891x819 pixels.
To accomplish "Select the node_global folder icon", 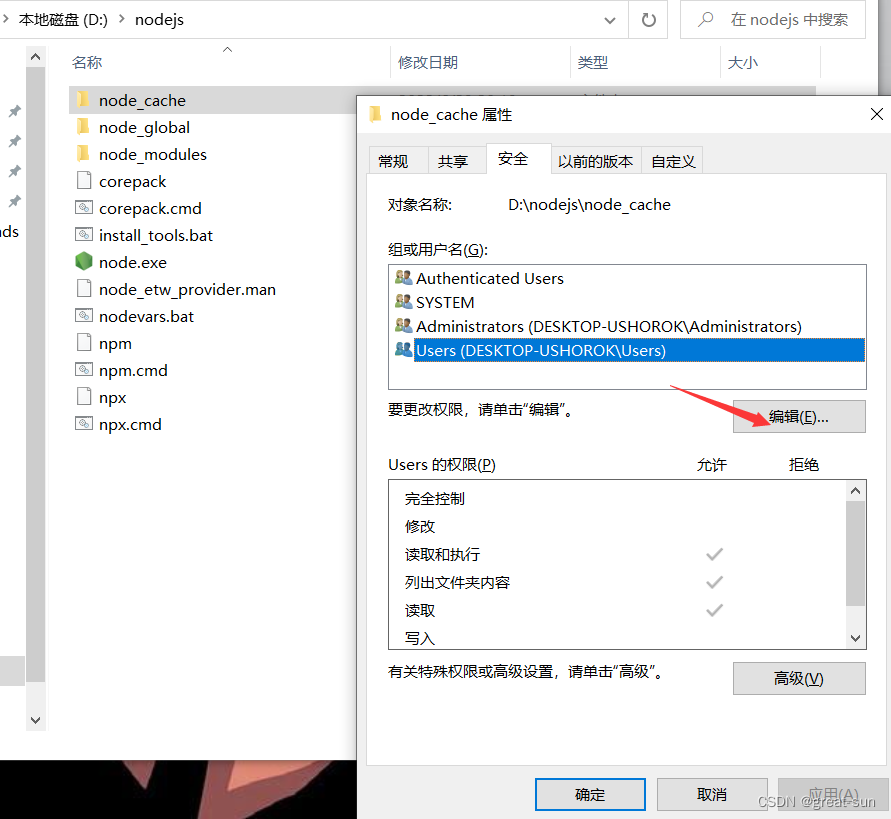I will coord(83,127).
